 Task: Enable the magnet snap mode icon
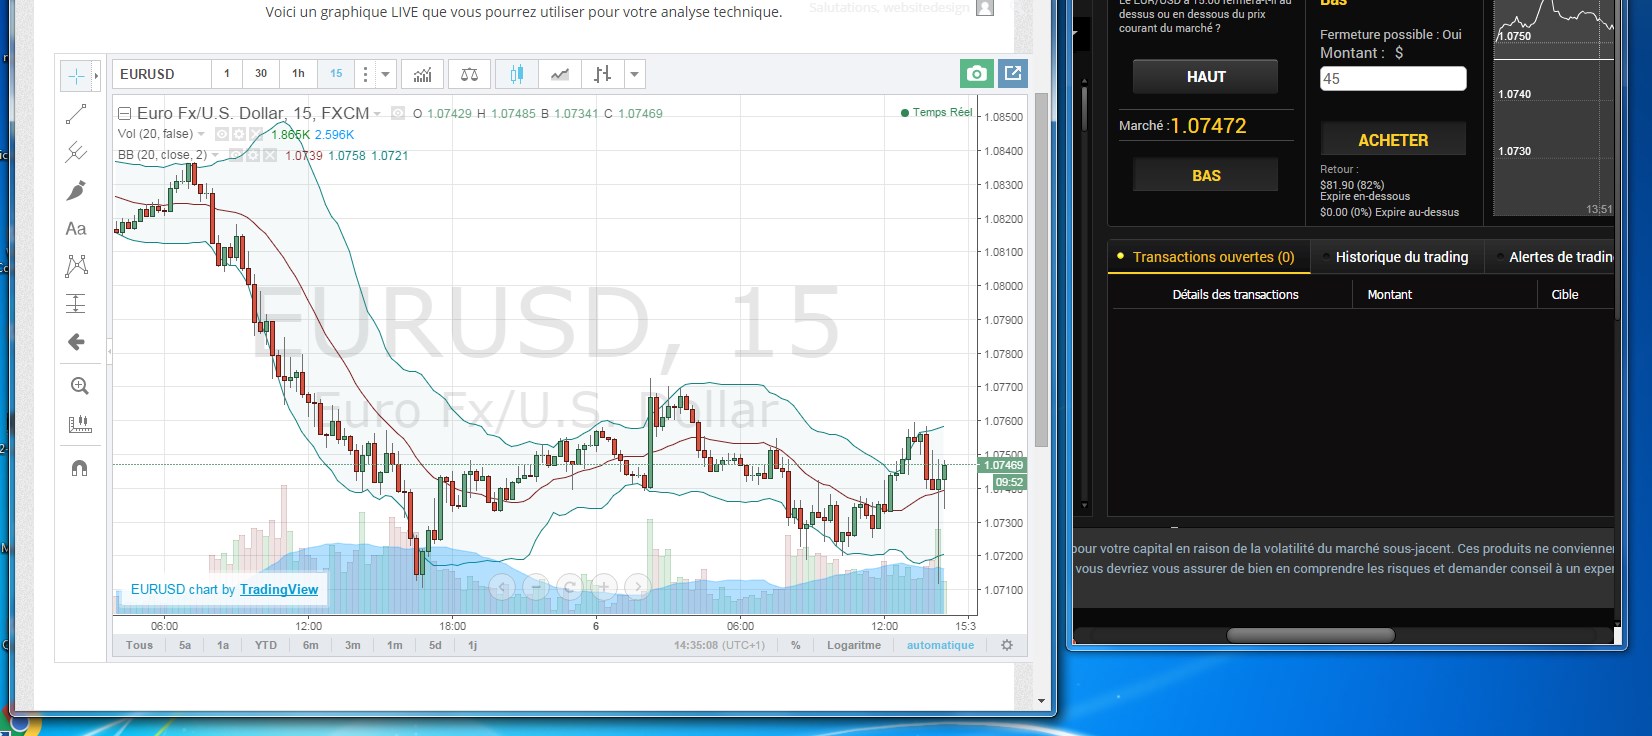pyautogui.click(x=79, y=468)
